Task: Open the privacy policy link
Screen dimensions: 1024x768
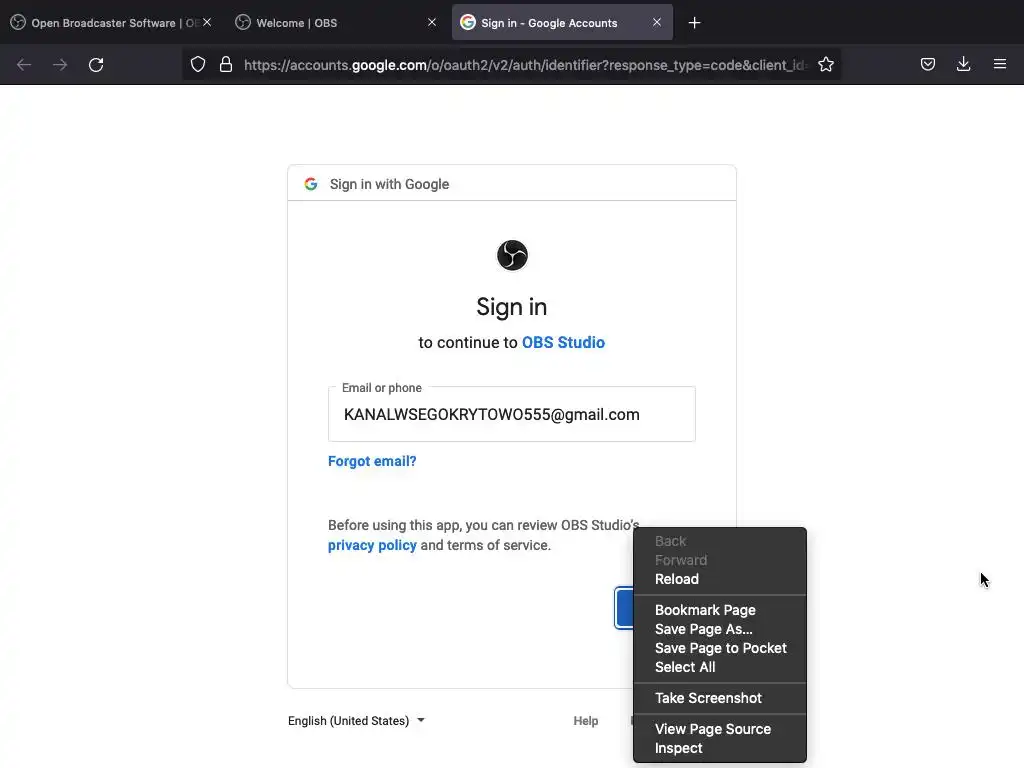Action: (x=372, y=545)
